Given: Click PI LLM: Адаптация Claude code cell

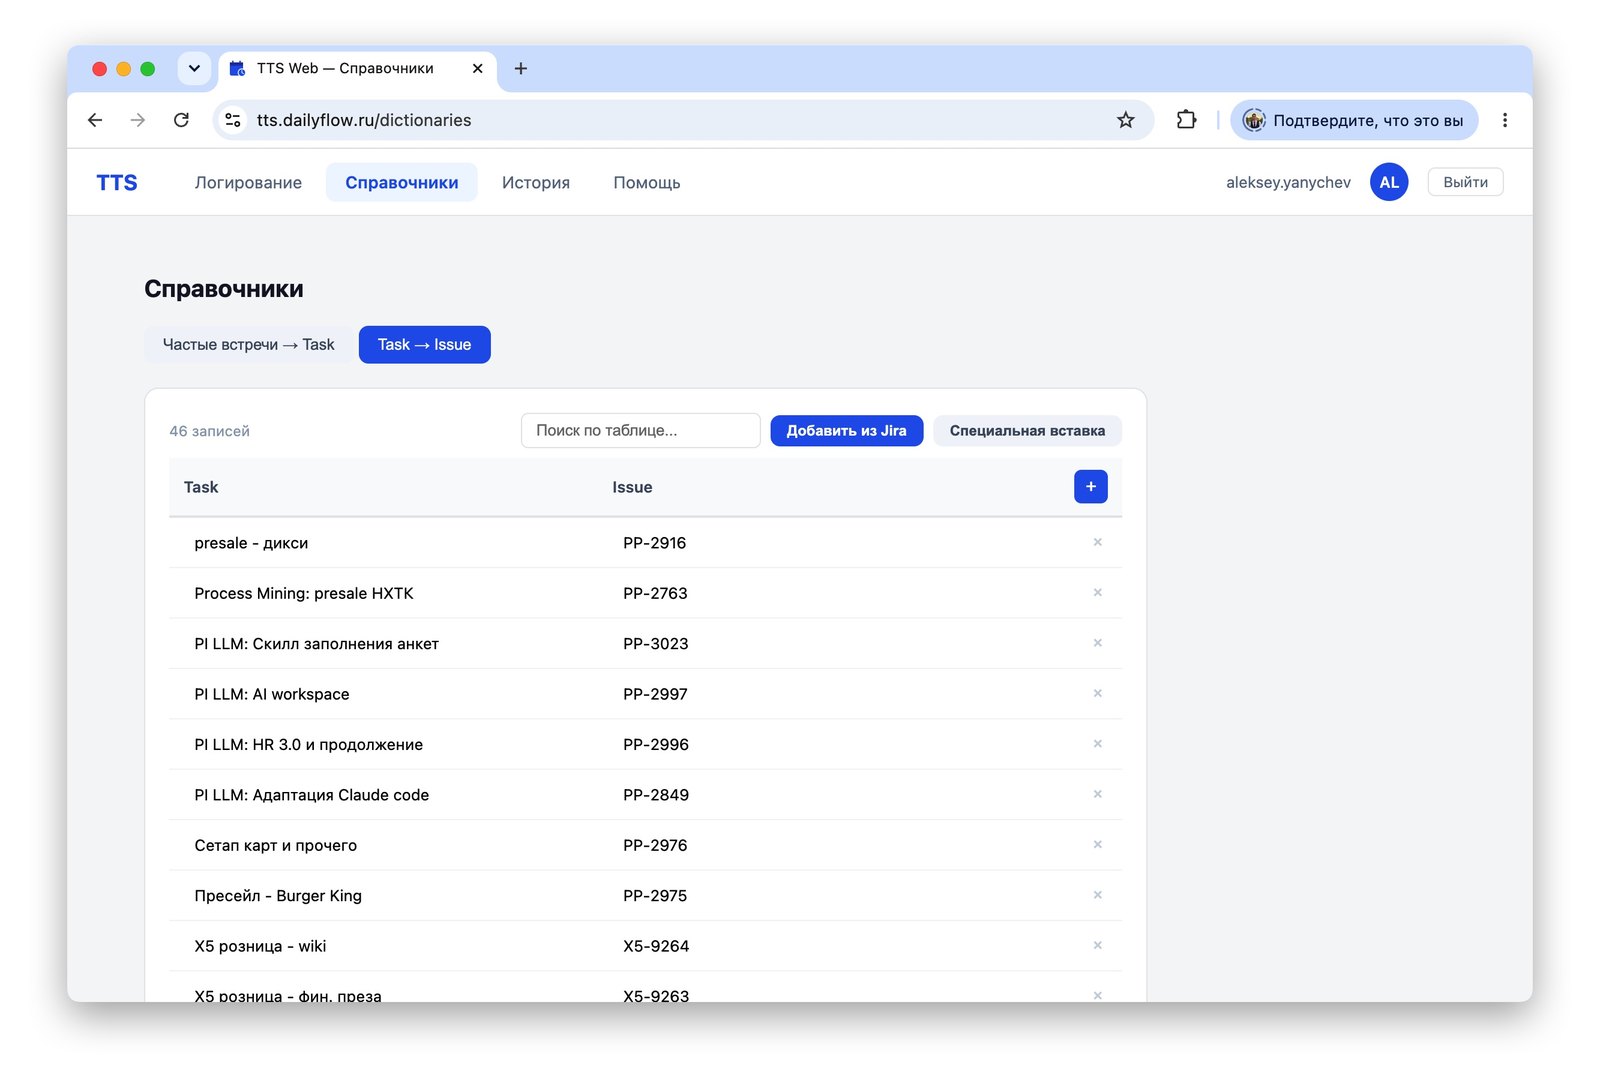Looking at the screenshot, I should click(312, 795).
